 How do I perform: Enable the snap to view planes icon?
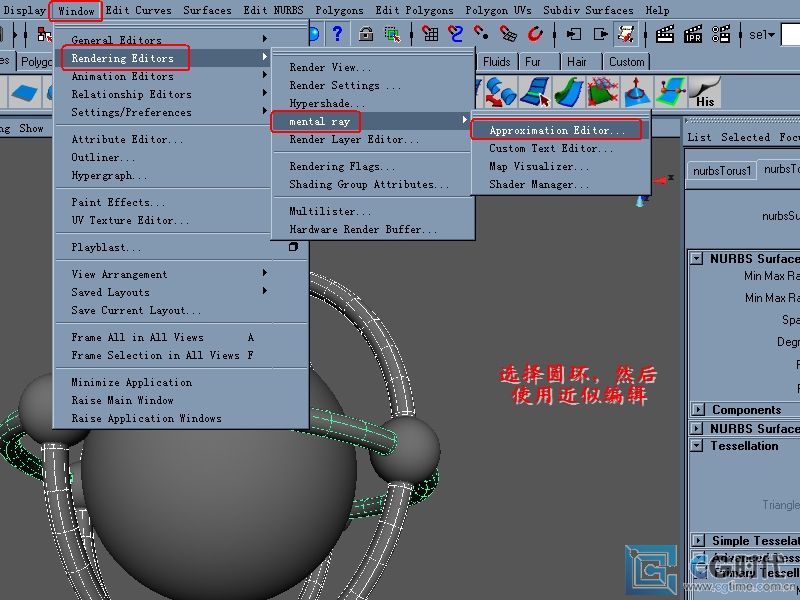coord(508,34)
